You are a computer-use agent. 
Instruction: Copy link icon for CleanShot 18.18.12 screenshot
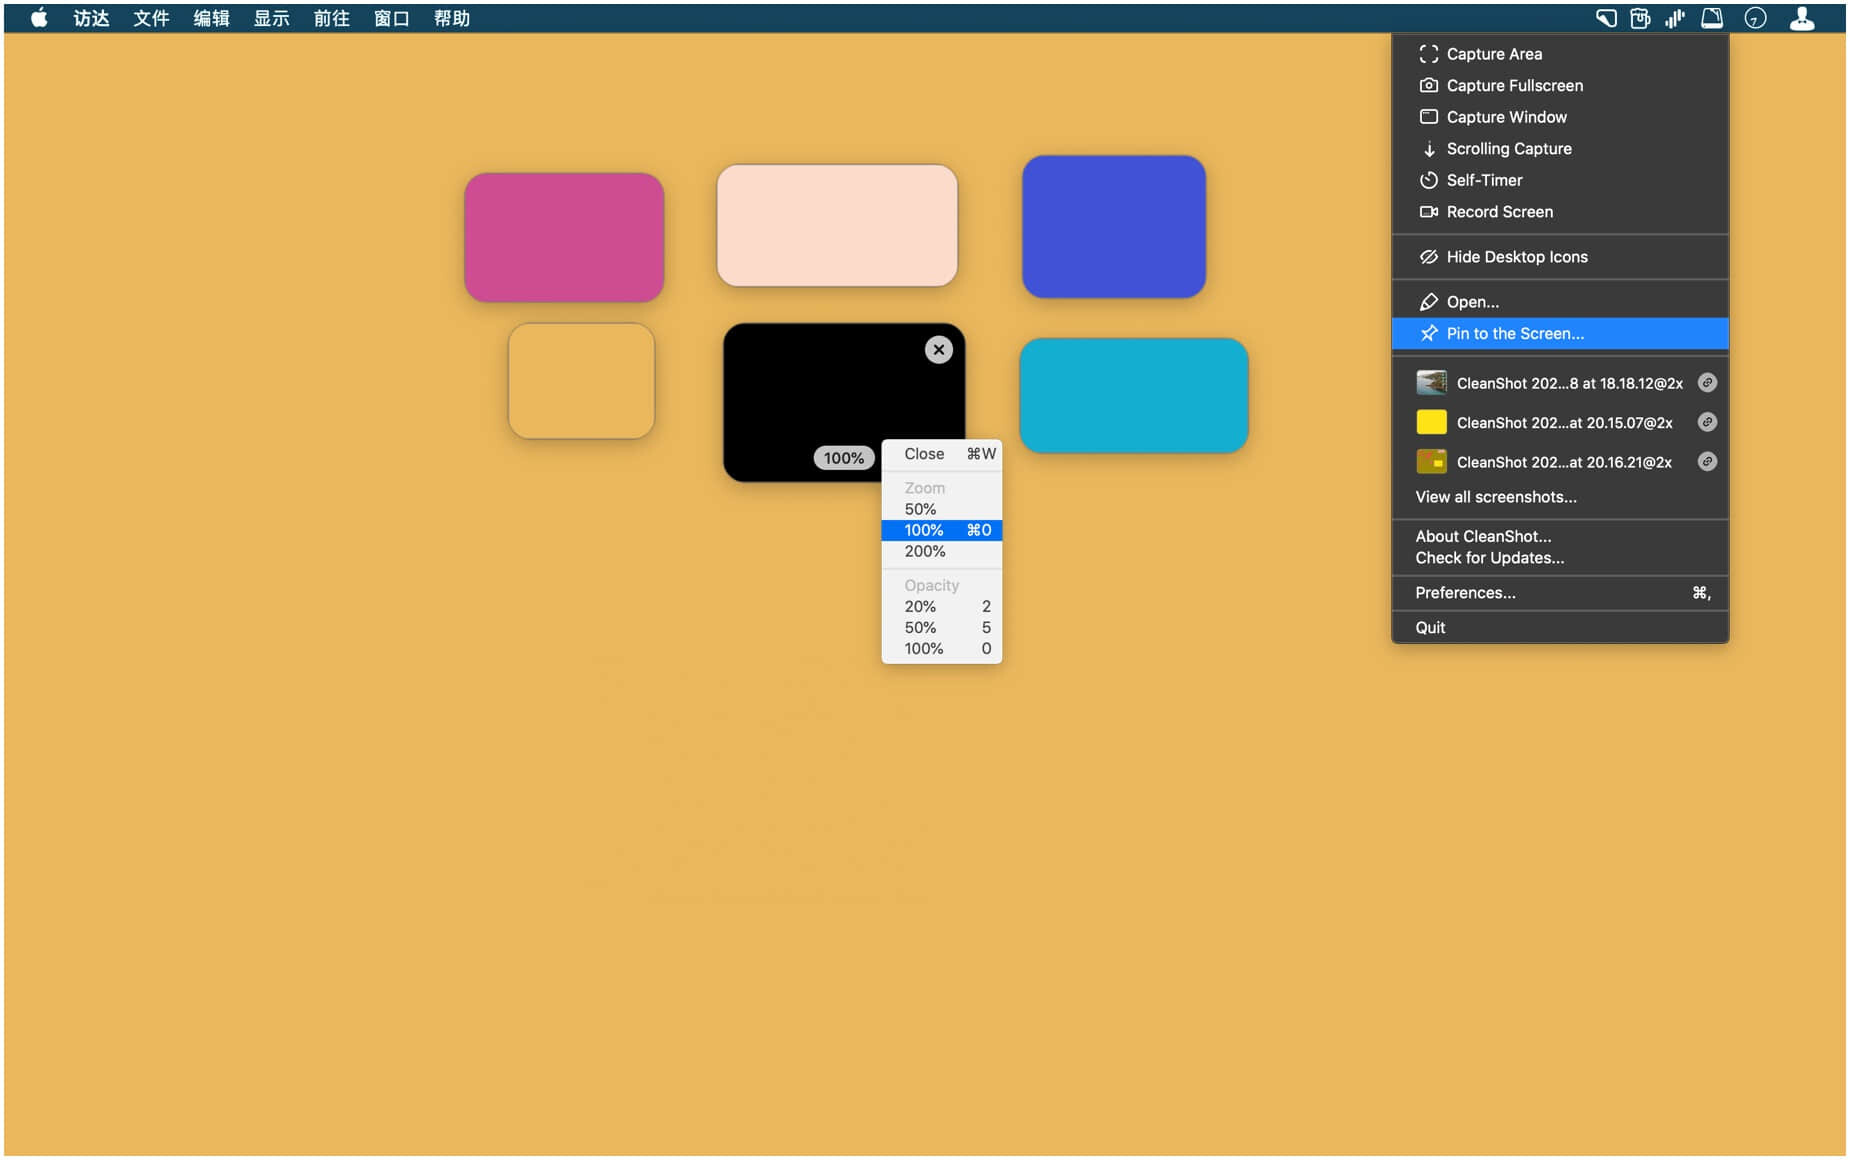(1707, 383)
